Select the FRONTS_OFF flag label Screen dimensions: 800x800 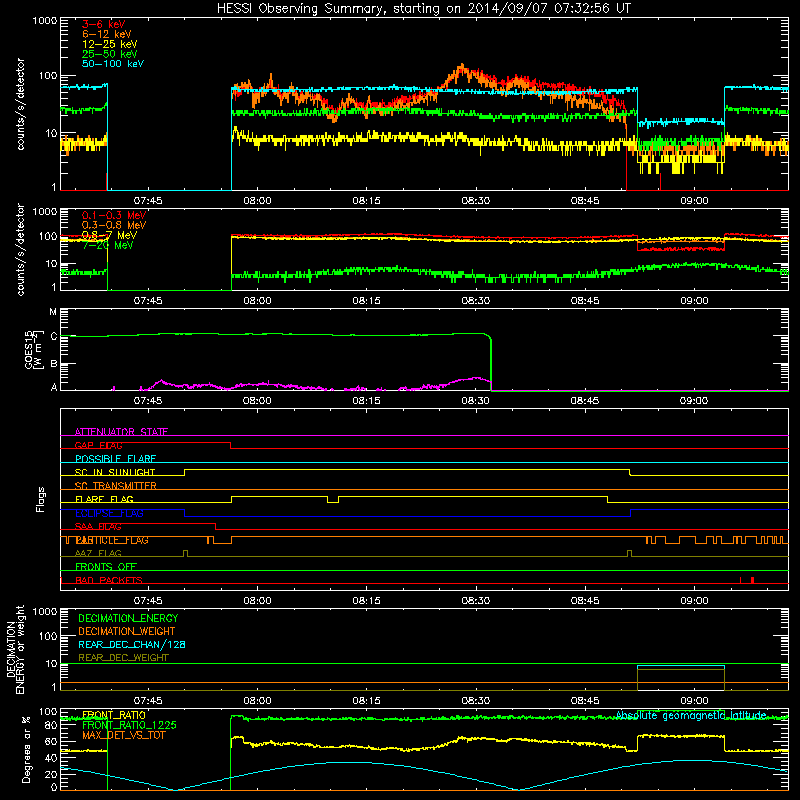click(106, 567)
